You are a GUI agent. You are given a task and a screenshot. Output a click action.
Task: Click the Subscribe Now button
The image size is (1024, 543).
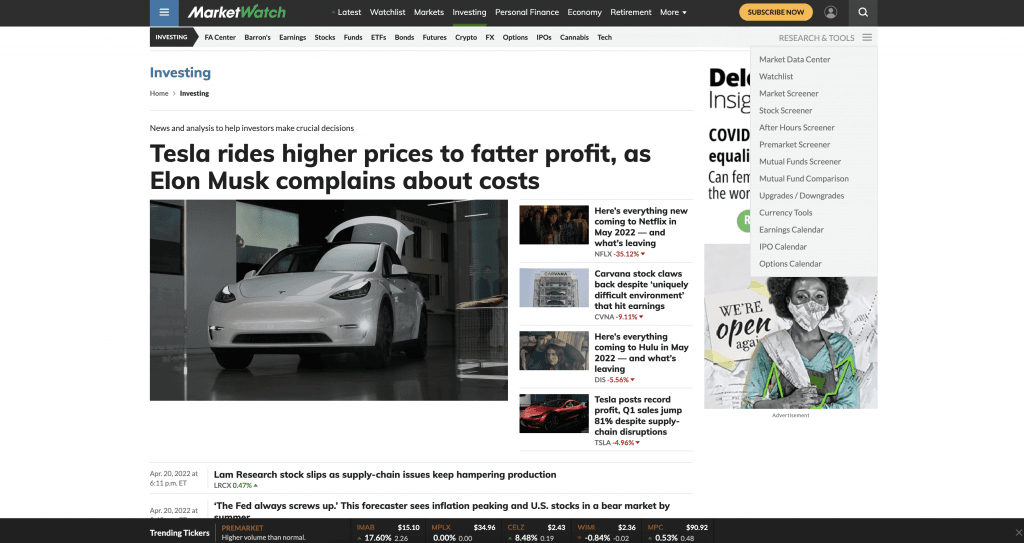pos(776,12)
